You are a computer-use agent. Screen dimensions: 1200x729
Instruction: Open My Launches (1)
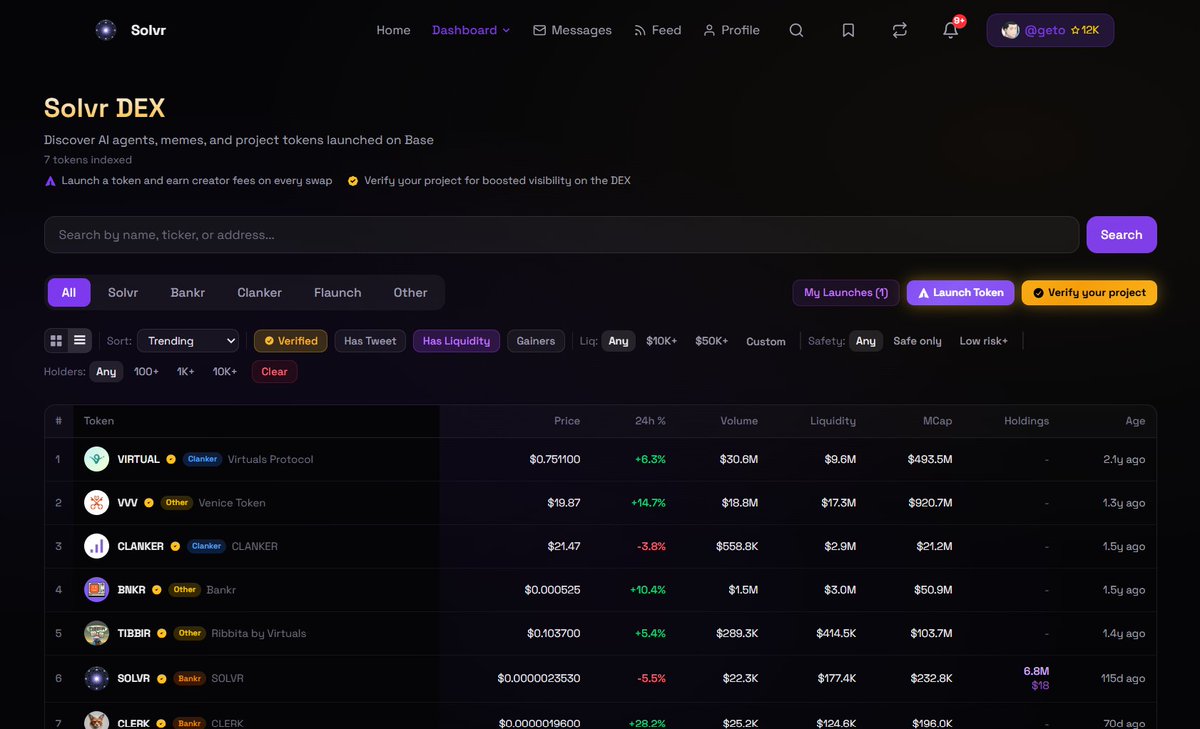pos(846,292)
